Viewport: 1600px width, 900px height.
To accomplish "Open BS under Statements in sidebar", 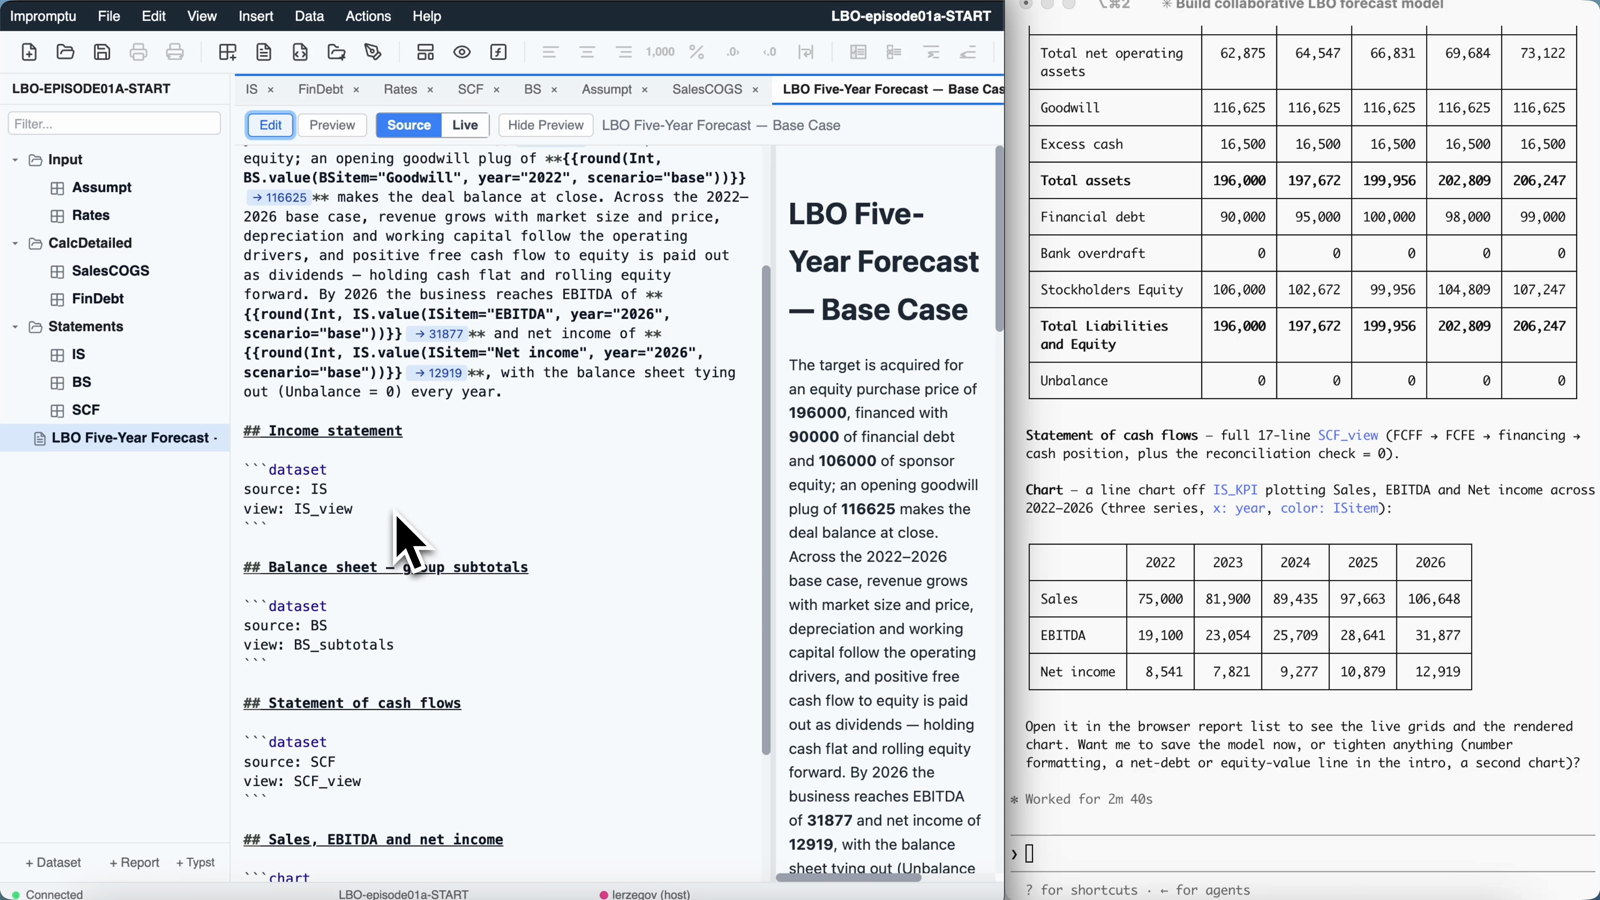I will point(81,382).
